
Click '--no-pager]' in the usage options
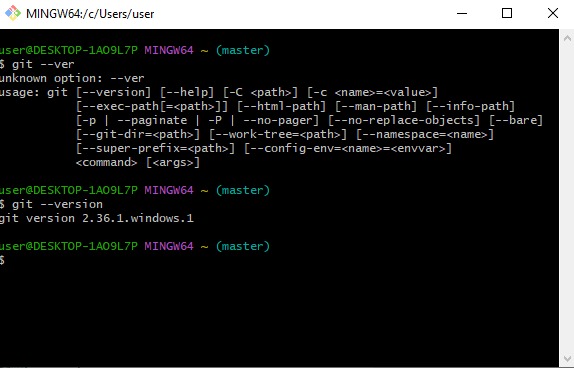(281, 120)
